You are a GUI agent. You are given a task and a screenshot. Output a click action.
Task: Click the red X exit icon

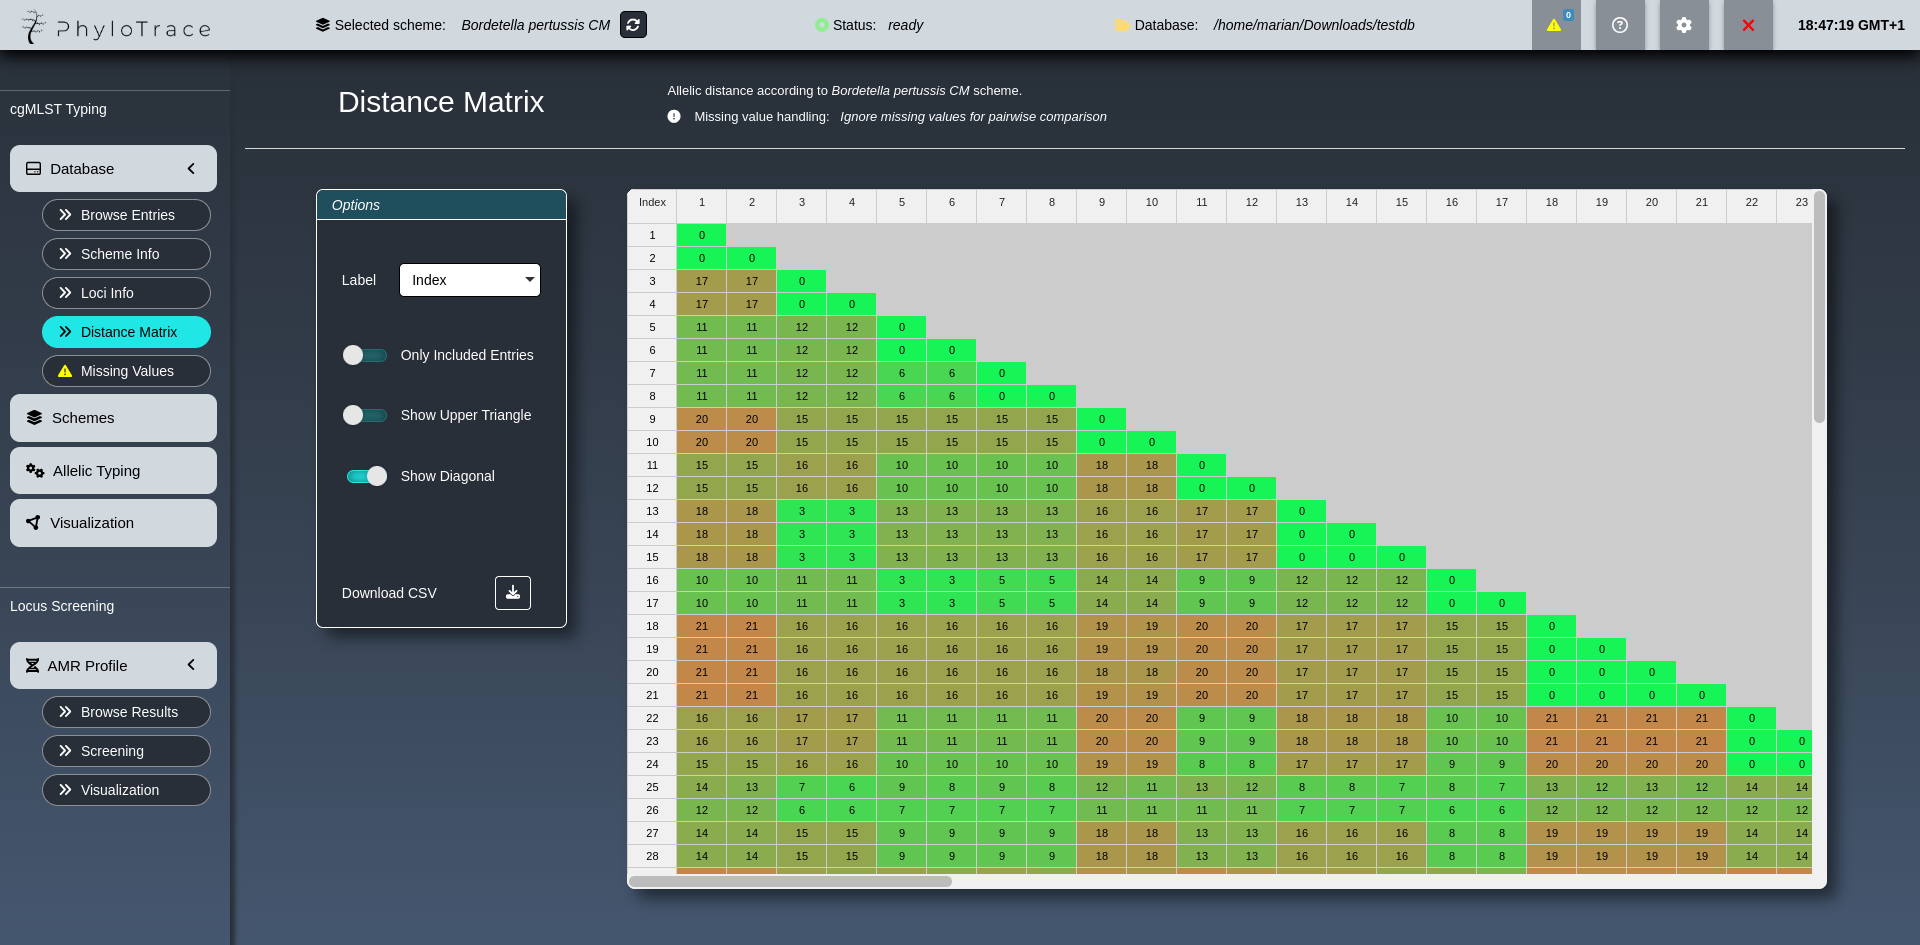click(1748, 25)
